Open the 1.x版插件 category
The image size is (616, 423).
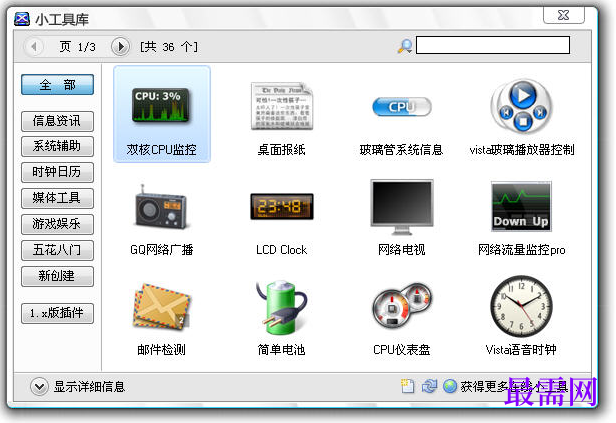pyautogui.click(x=57, y=313)
